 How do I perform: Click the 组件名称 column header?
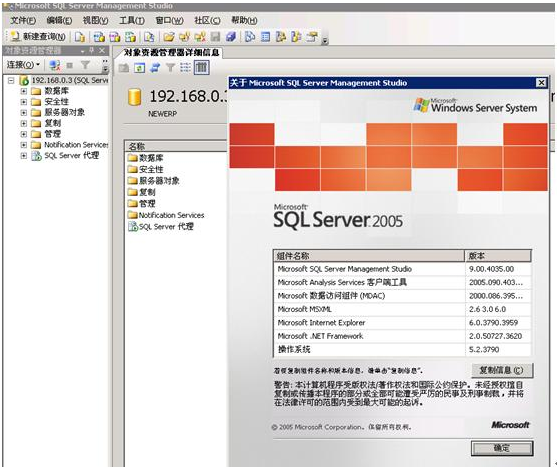369,255
